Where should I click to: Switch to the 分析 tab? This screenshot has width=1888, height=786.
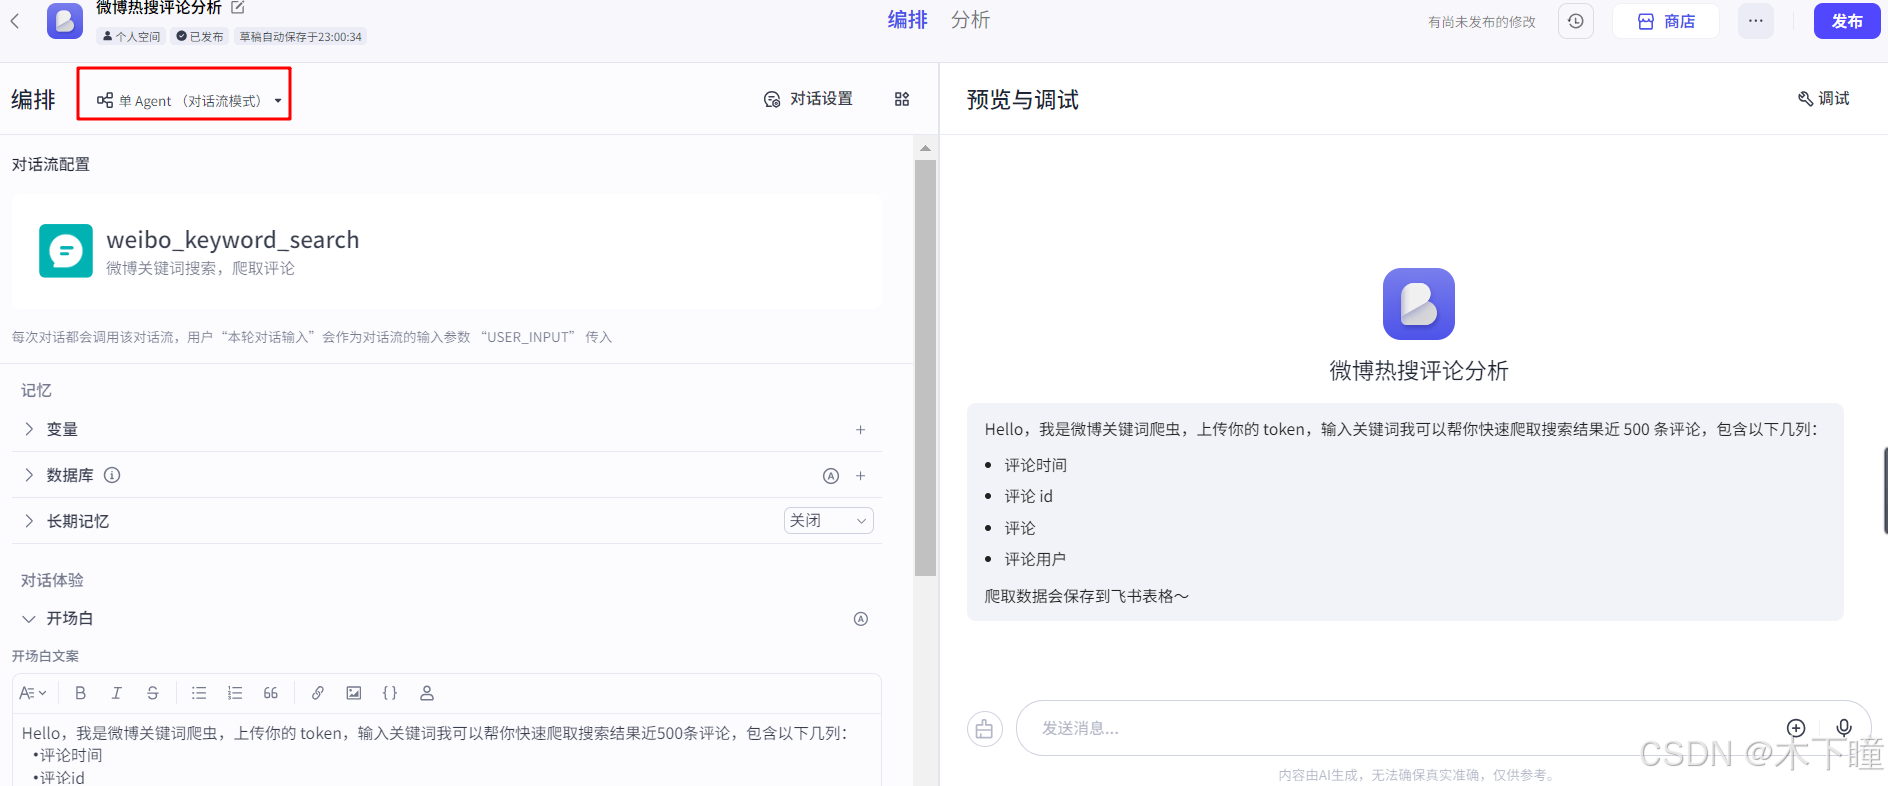(970, 20)
